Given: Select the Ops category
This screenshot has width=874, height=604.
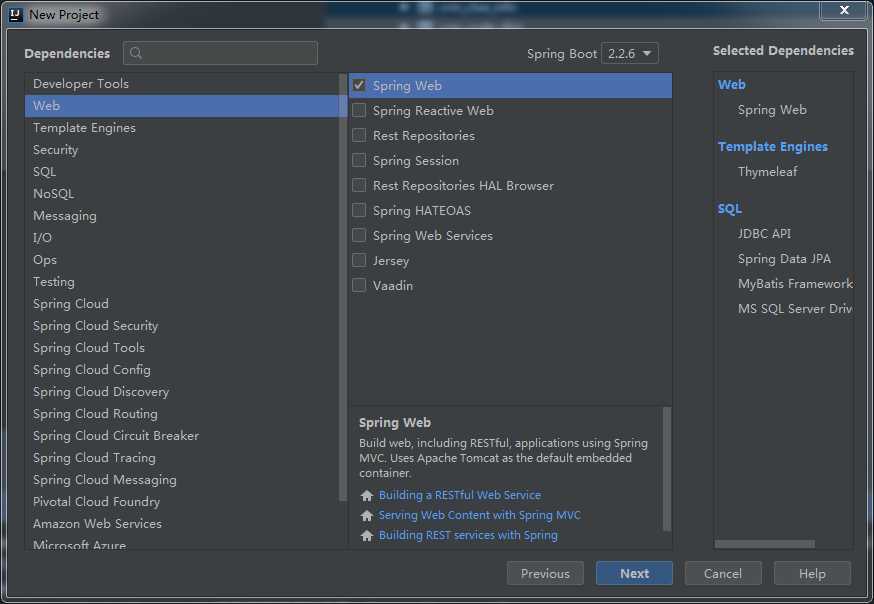Looking at the screenshot, I should [182, 260].
